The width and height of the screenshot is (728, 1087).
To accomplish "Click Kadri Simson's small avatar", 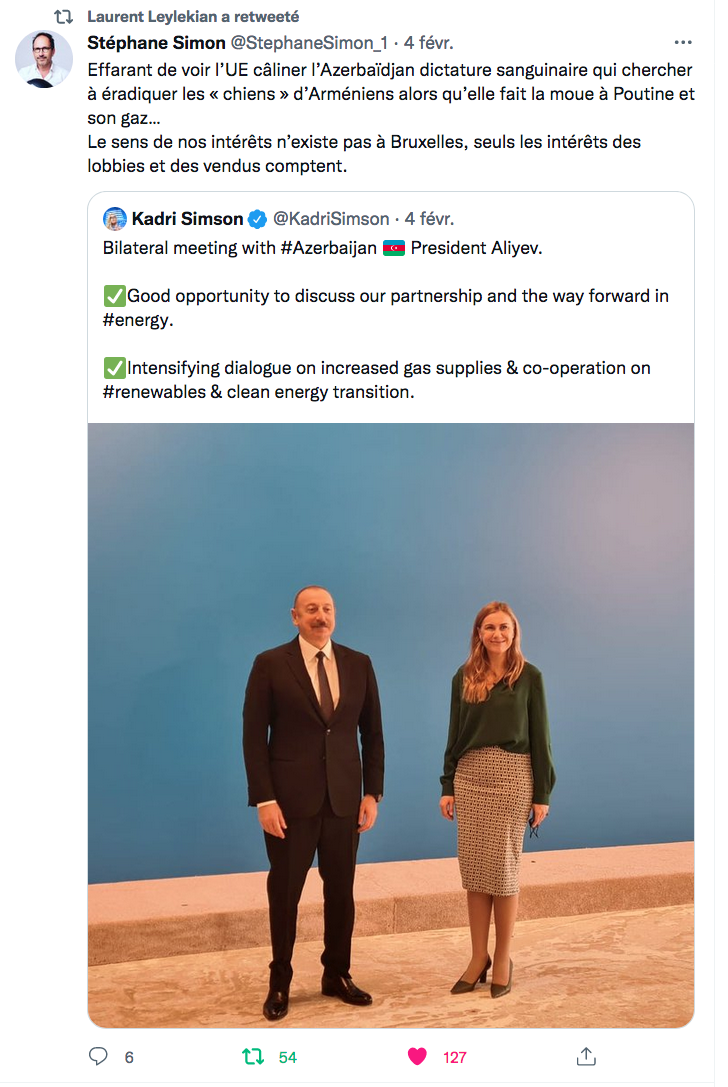I will [115, 218].
